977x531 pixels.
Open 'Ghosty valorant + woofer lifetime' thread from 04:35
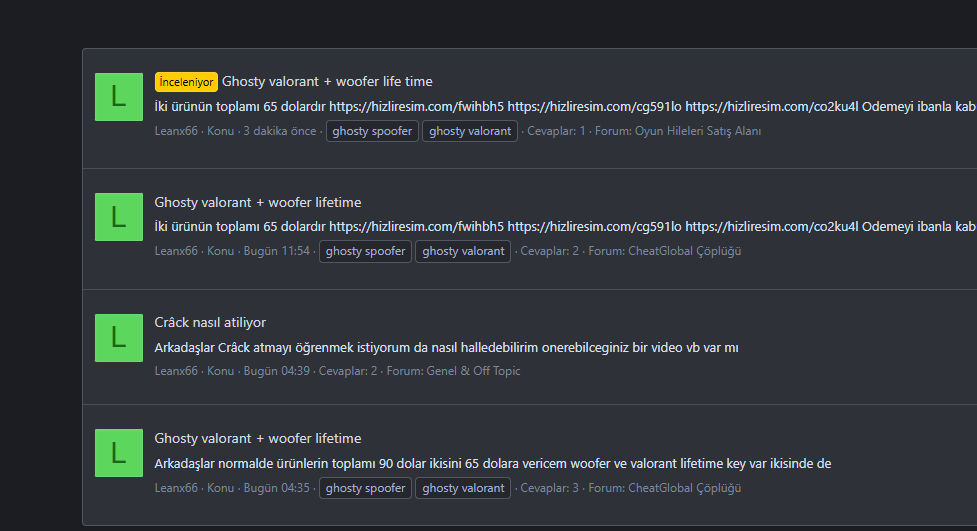tap(257, 438)
